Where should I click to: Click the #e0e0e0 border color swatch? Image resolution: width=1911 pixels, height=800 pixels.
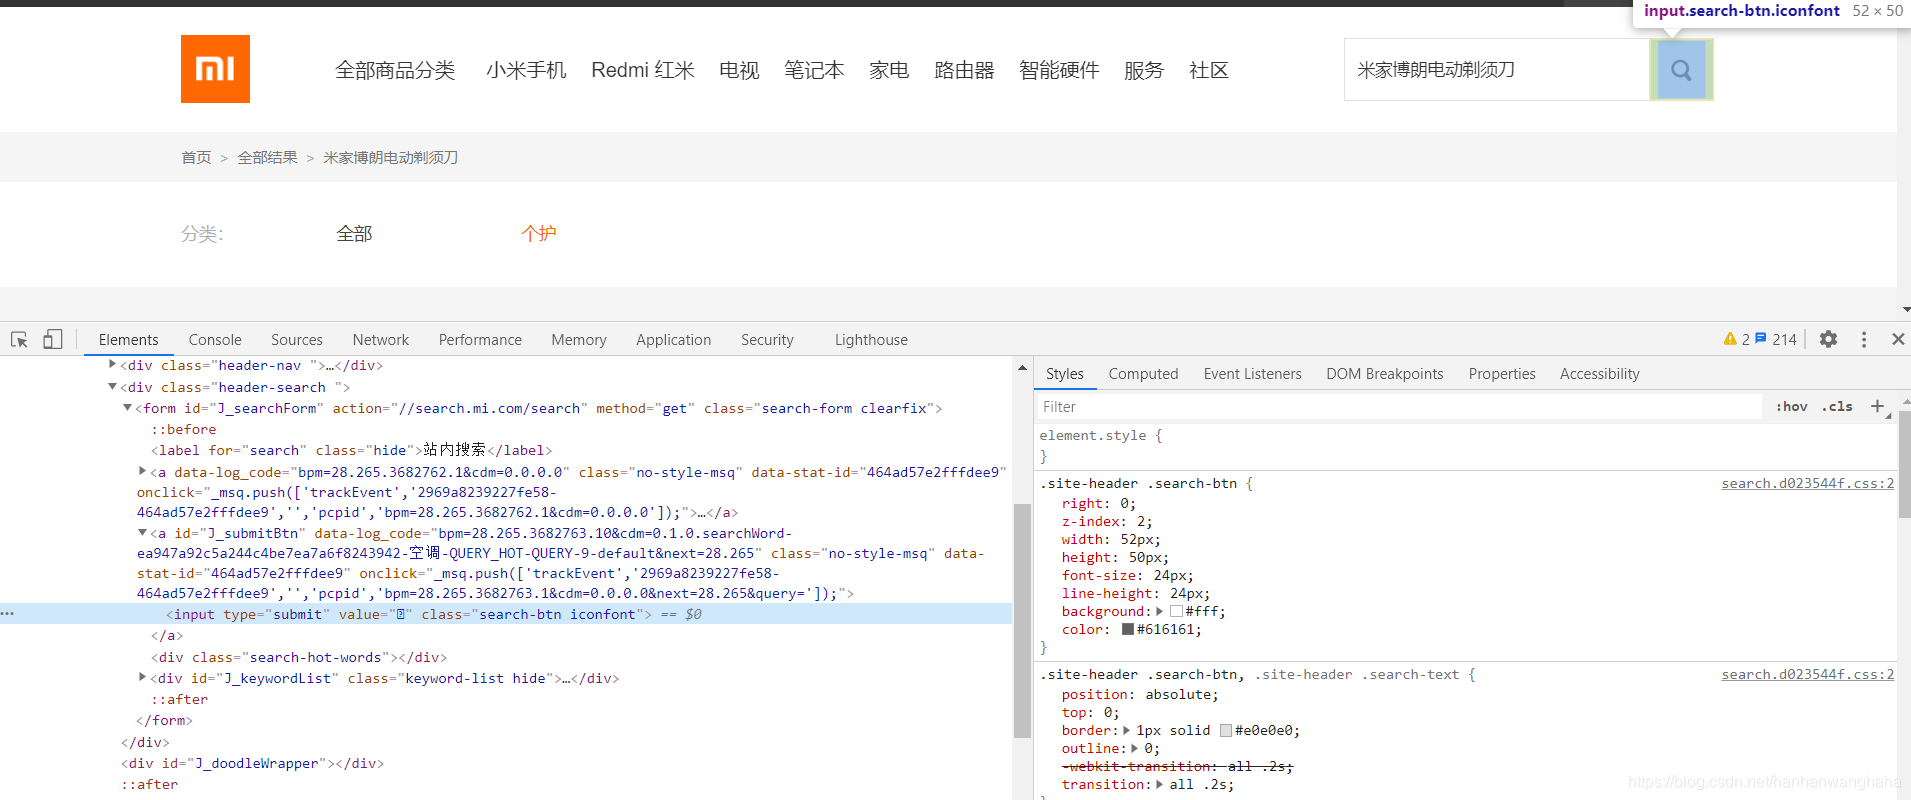1226,730
